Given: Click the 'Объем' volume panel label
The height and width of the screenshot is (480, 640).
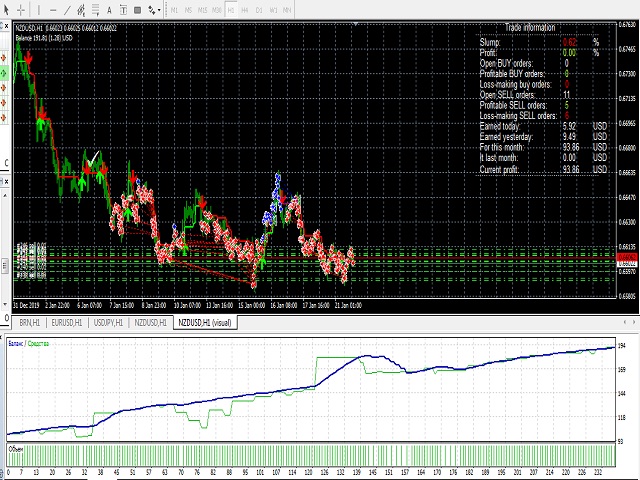Looking at the screenshot, I should pos(16,449).
